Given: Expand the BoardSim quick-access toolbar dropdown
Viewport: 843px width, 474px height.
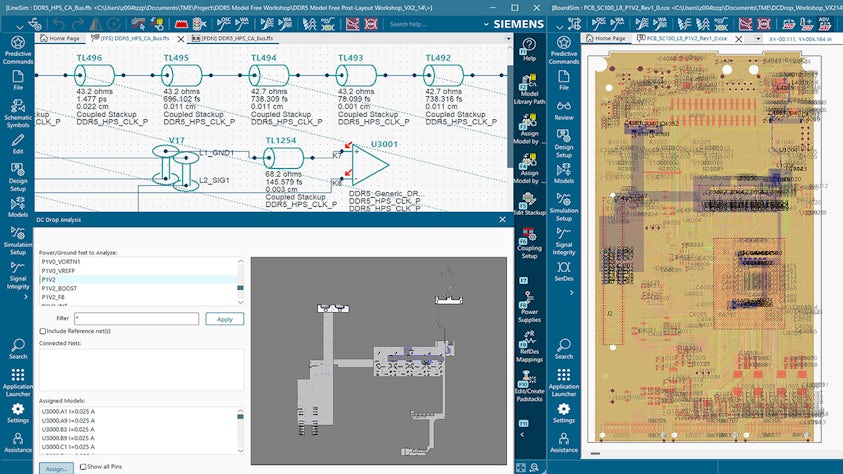Looking at the screenshot, I should tap(560, 26).
